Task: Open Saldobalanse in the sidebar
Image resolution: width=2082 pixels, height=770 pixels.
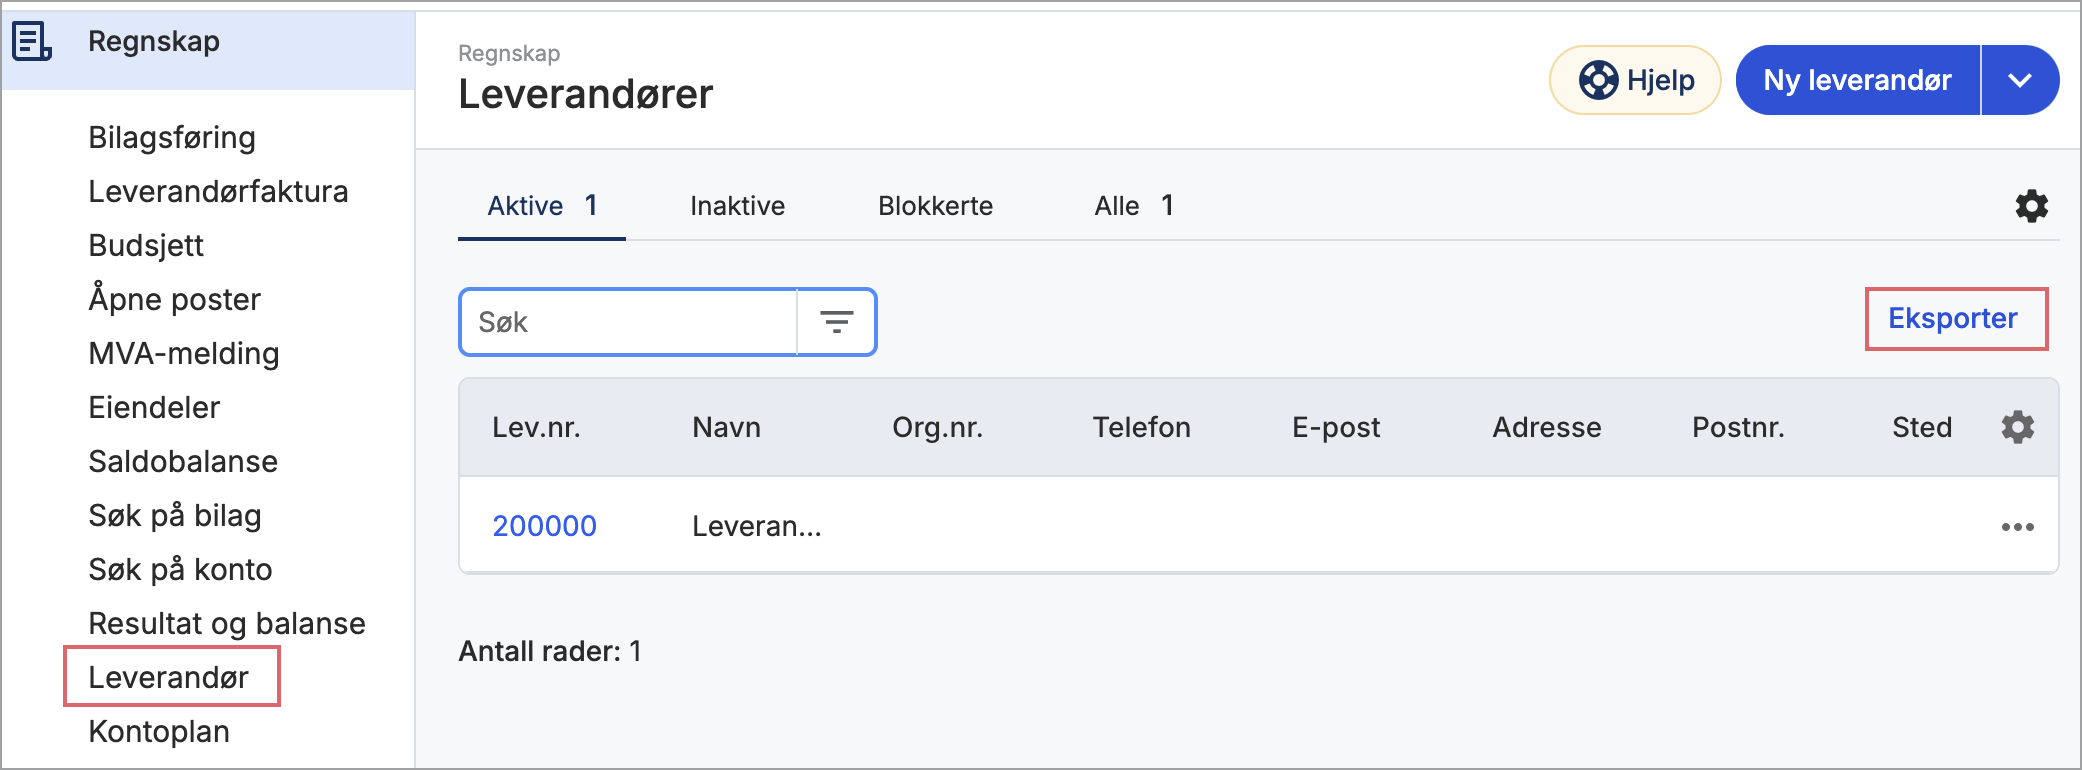Action: coord(183,461)
